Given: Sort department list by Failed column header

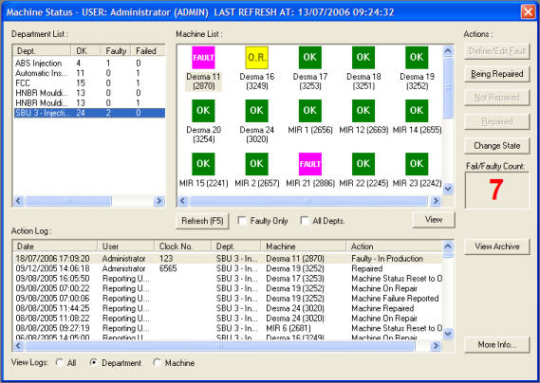Looking at the screenshot, I should [x=148, y=51].
